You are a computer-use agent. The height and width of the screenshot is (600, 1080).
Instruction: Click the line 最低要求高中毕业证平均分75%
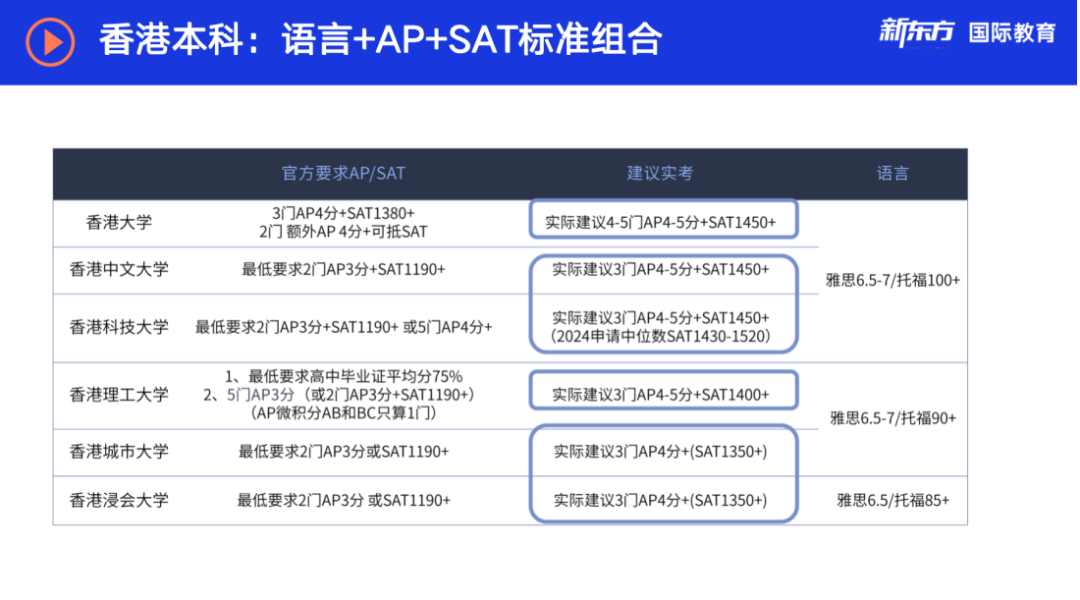pyautogui.click(x=343, y=377)
